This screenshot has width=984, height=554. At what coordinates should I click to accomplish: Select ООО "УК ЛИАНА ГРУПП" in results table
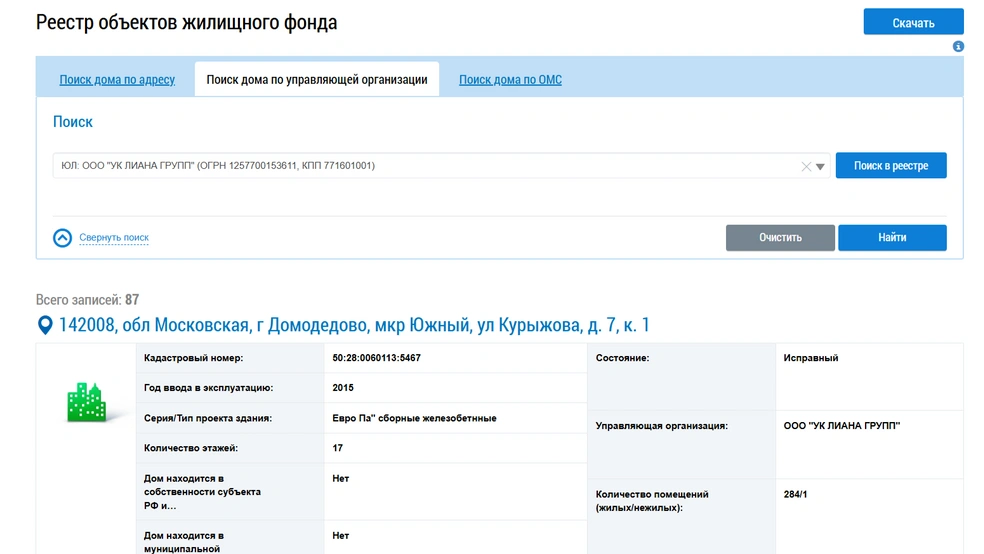tap(842, 425)
